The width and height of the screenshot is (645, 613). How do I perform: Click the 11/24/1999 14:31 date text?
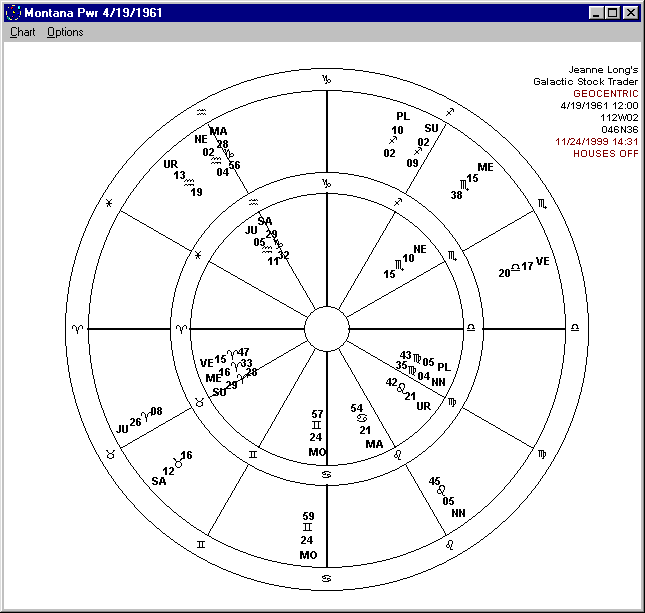point(596,142)
